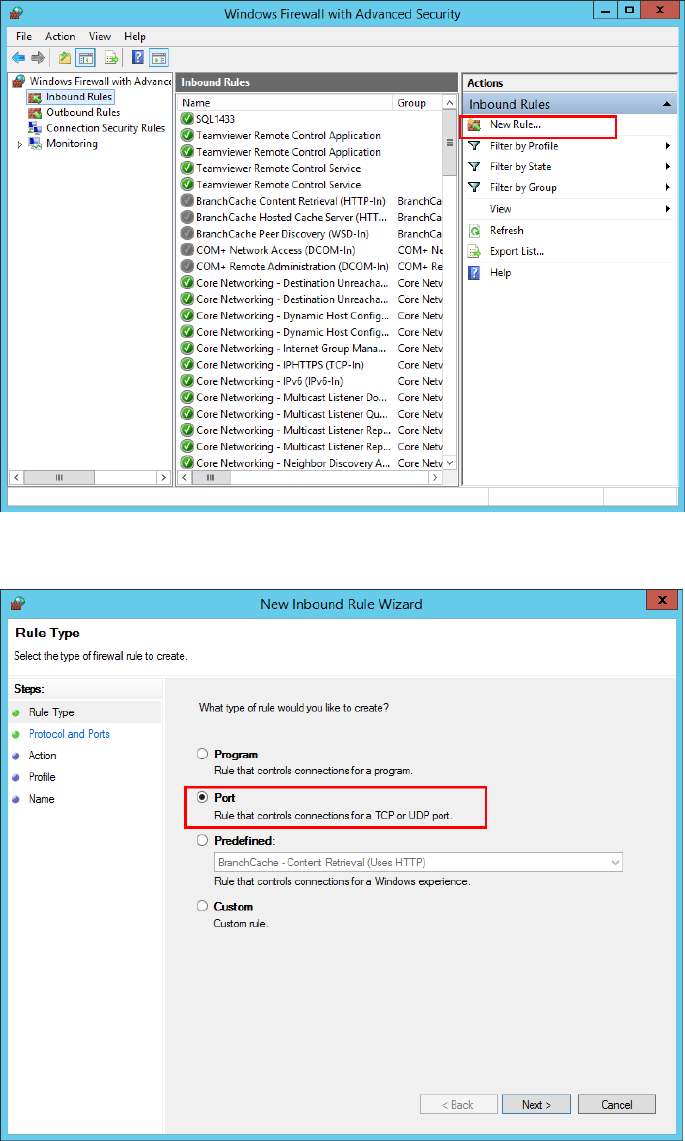The height and width of the screenshot is (1141, 685).
Task: Click the Name column header
Action: click(284, 103)
